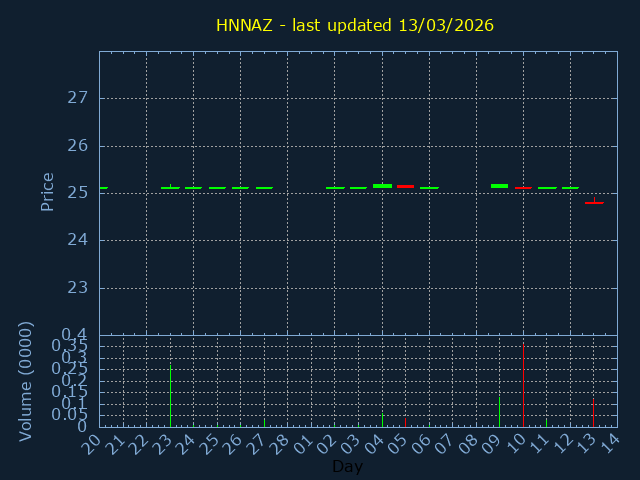Image resolution: width=640 pixels, height=480 pixels.
Task: Select the green candlestick for day 09
Action: pos(499,186)
